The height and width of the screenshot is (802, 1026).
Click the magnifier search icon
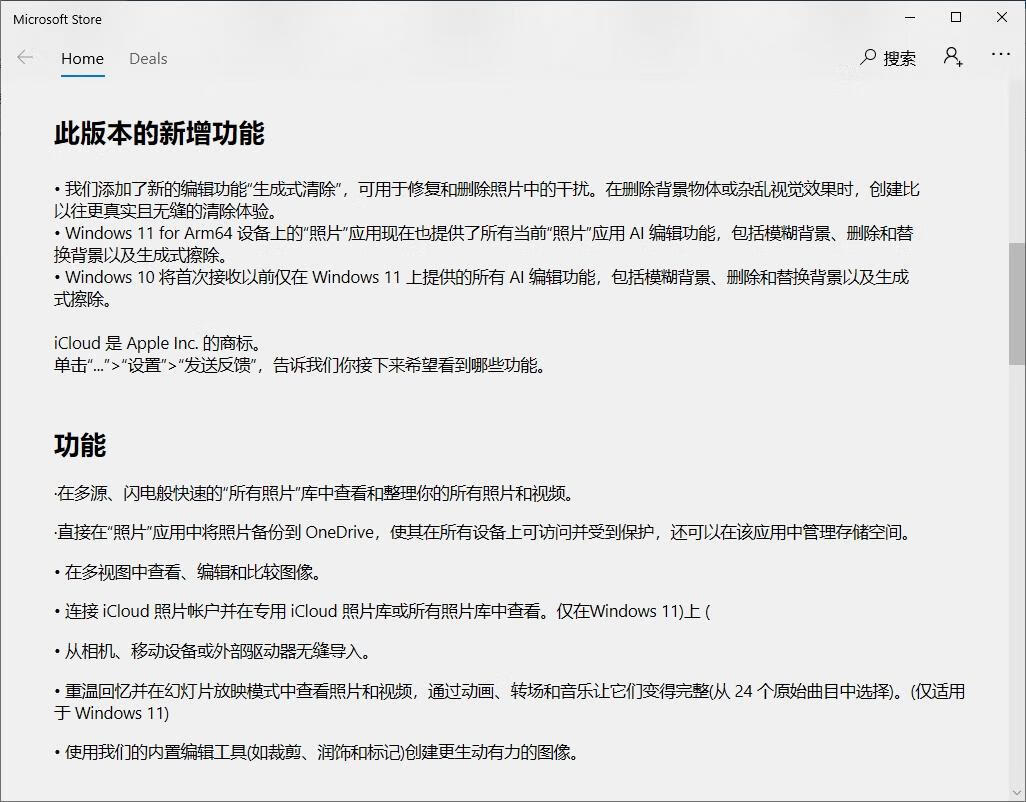868,58
